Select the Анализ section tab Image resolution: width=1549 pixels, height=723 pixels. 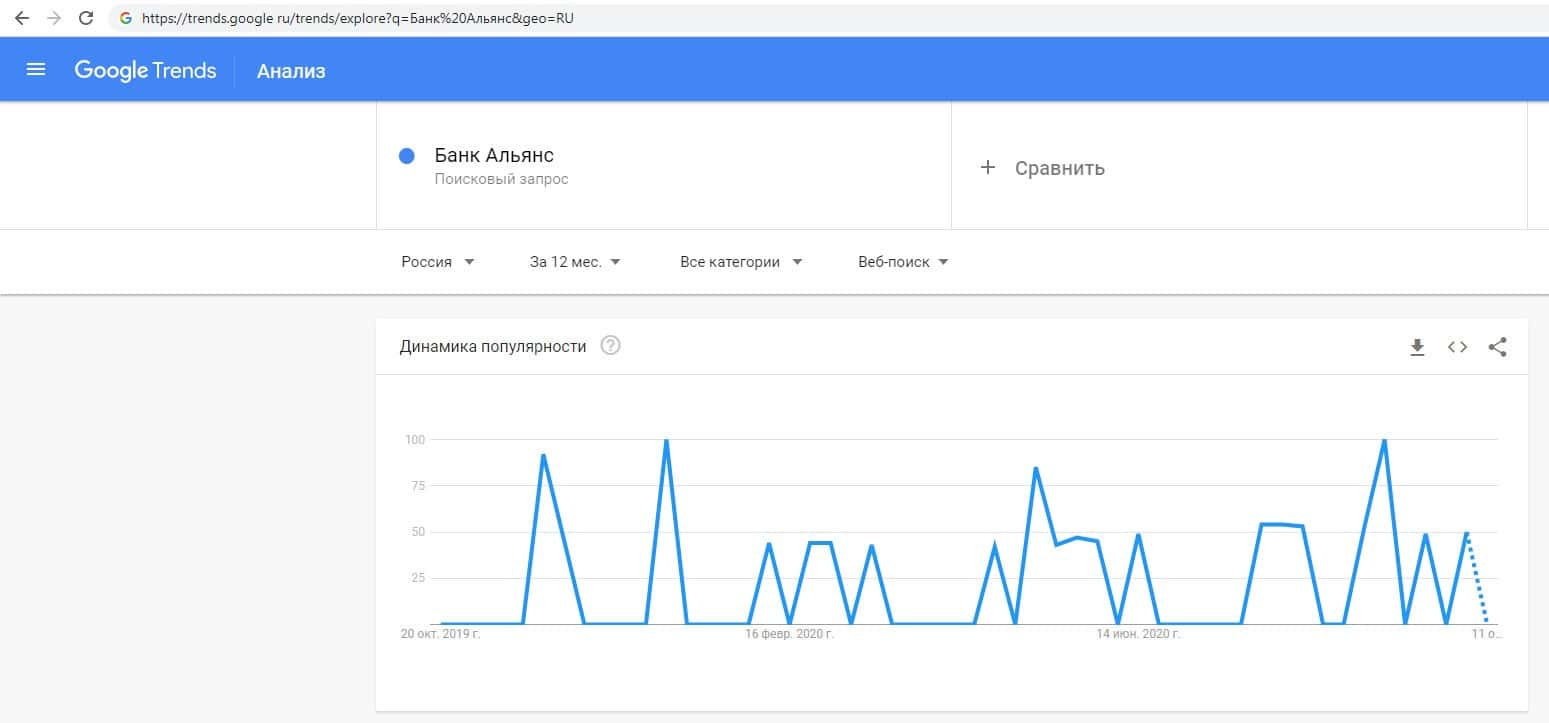(291, 71)
